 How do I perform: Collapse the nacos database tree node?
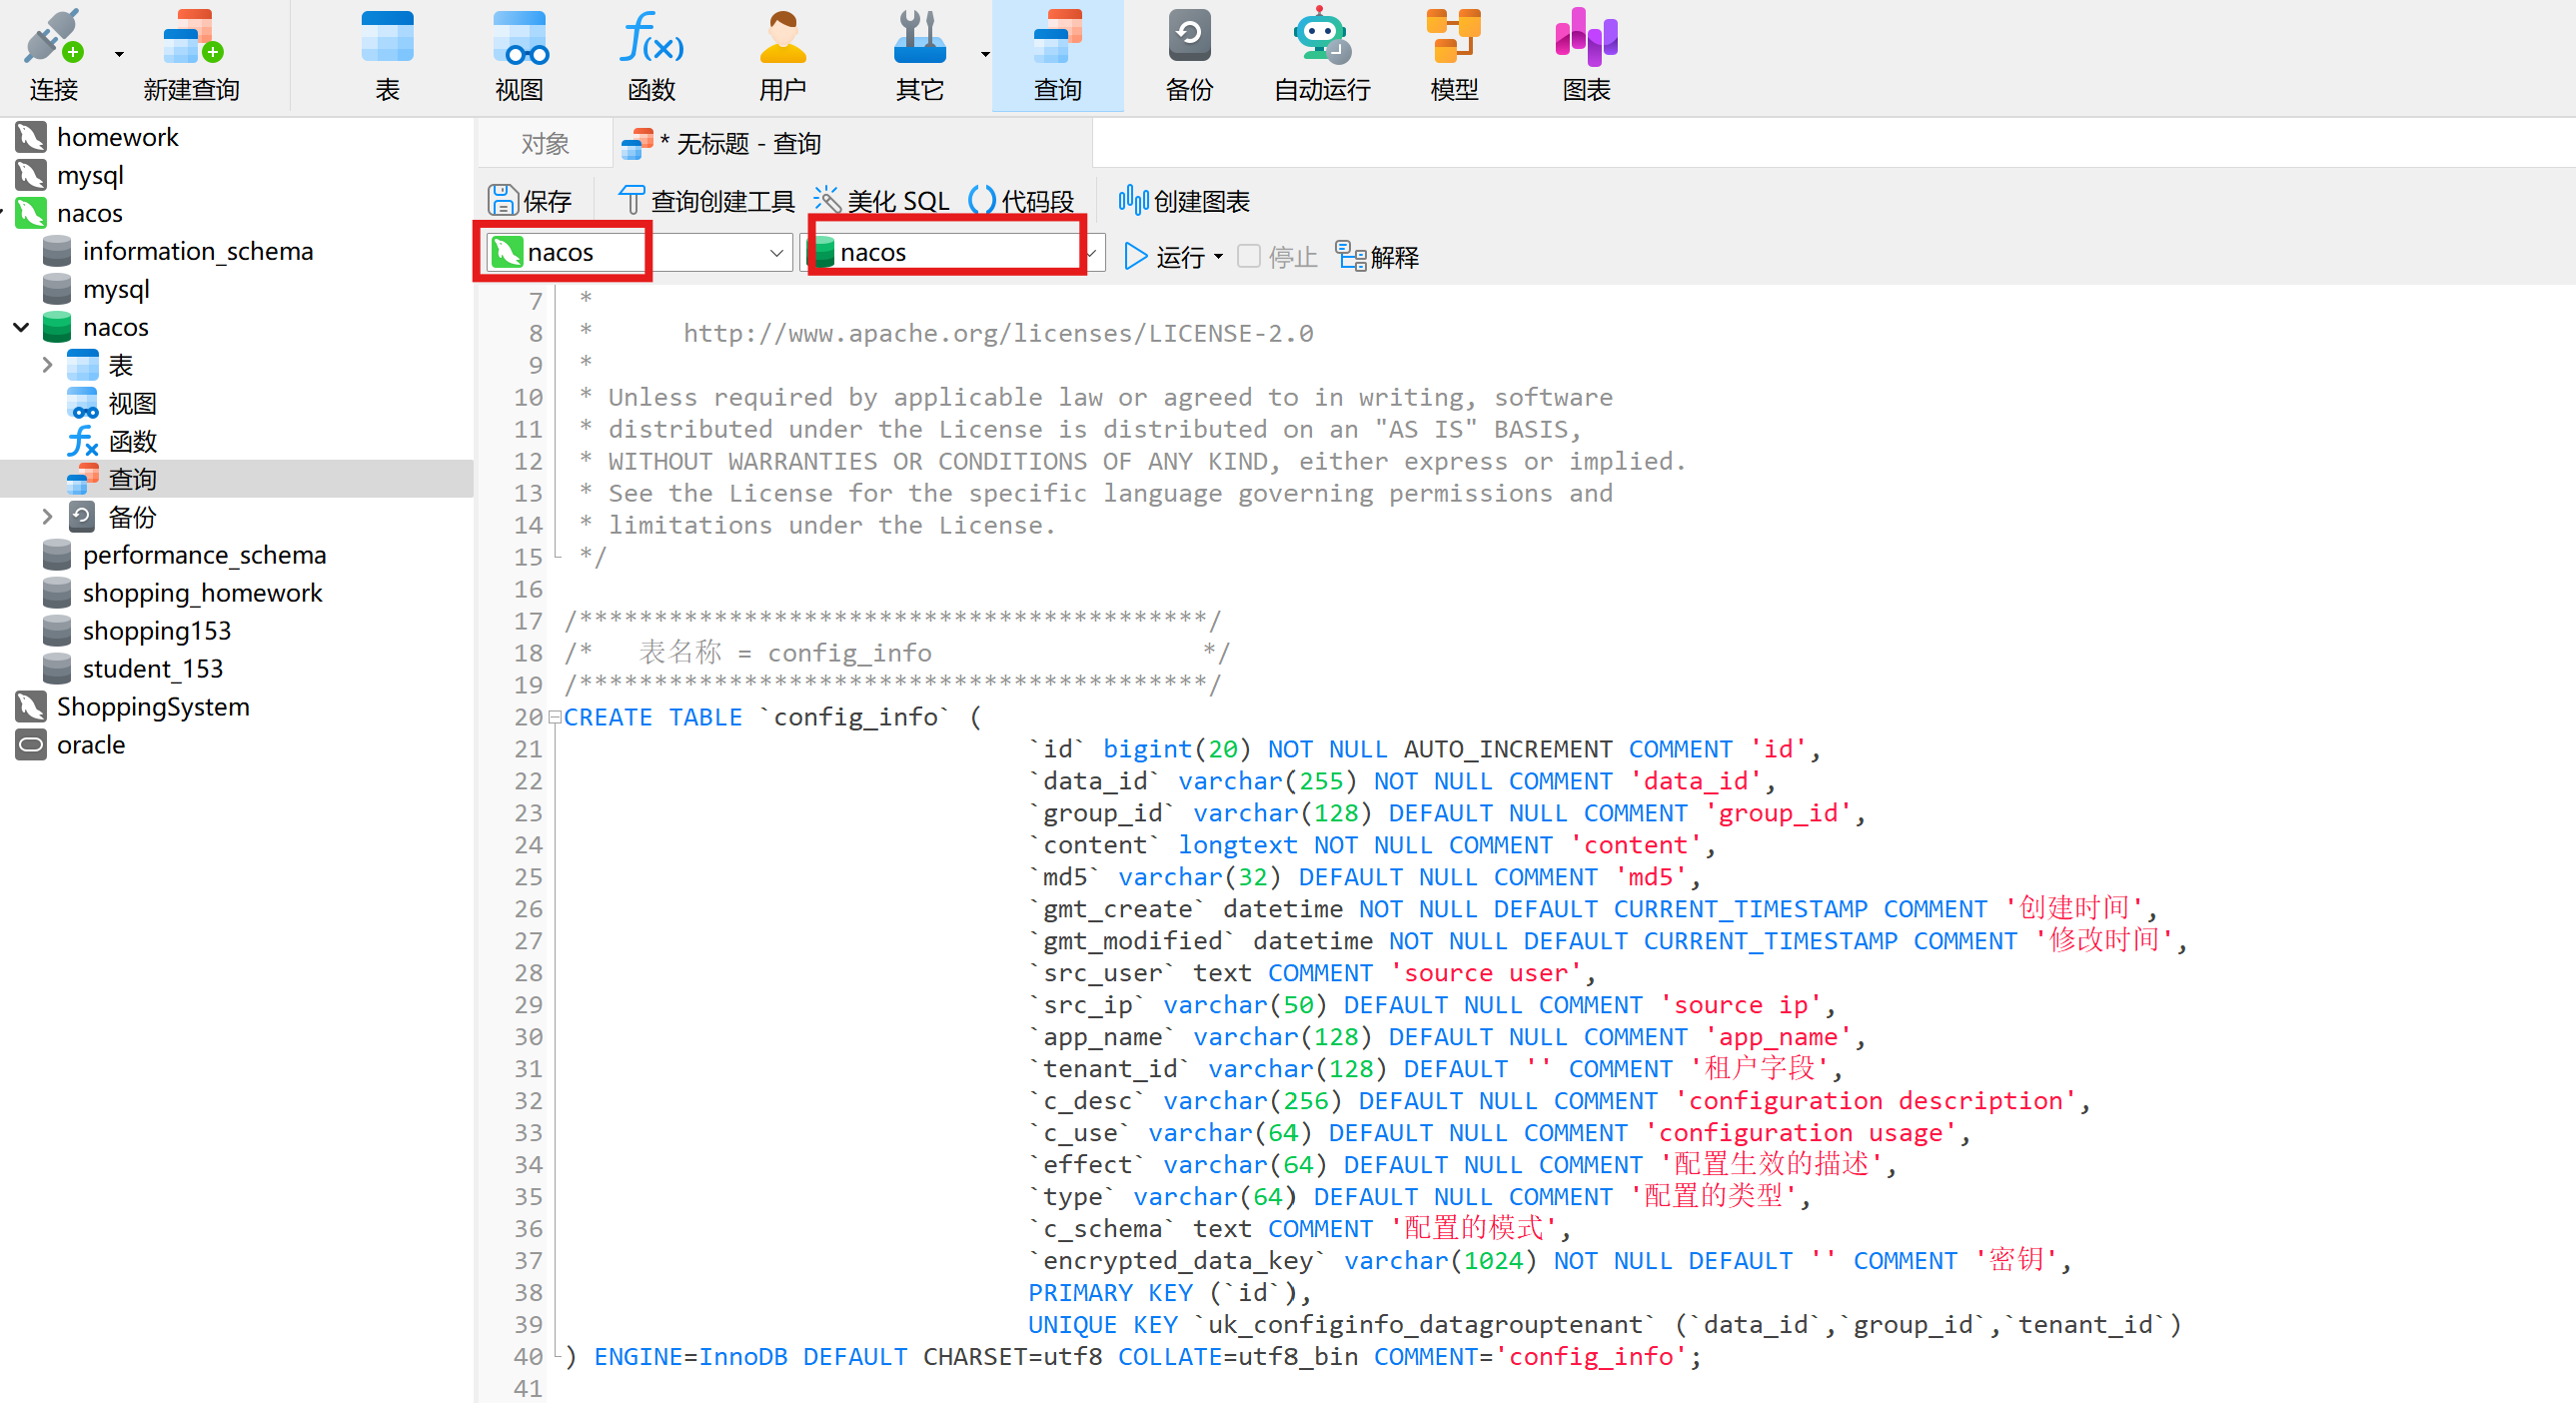point(21,327)
